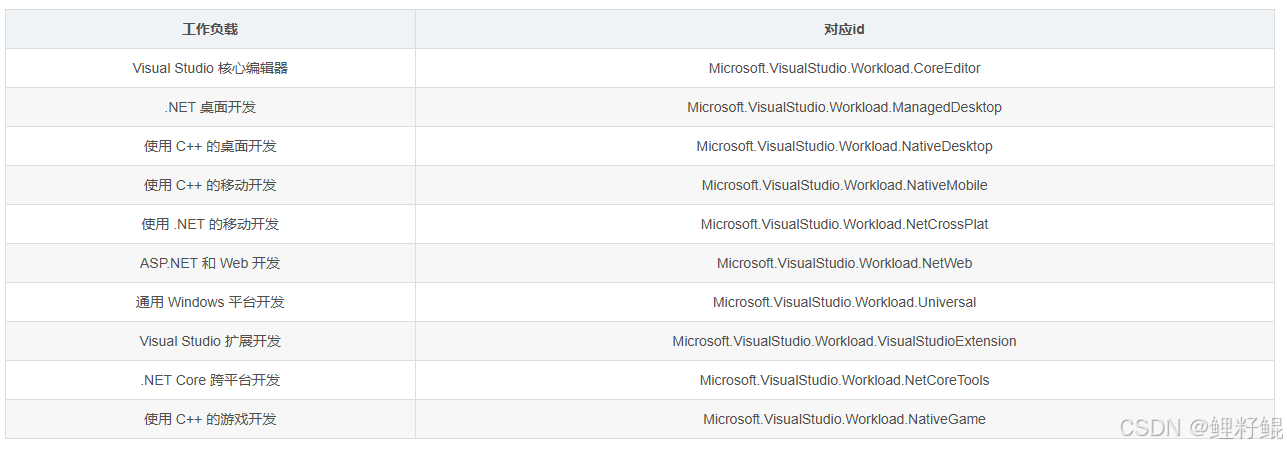Select the 通用 Windows 平台开发 cell
Viewport: 1287px width, 449px height.
click(x=210, y=302)
